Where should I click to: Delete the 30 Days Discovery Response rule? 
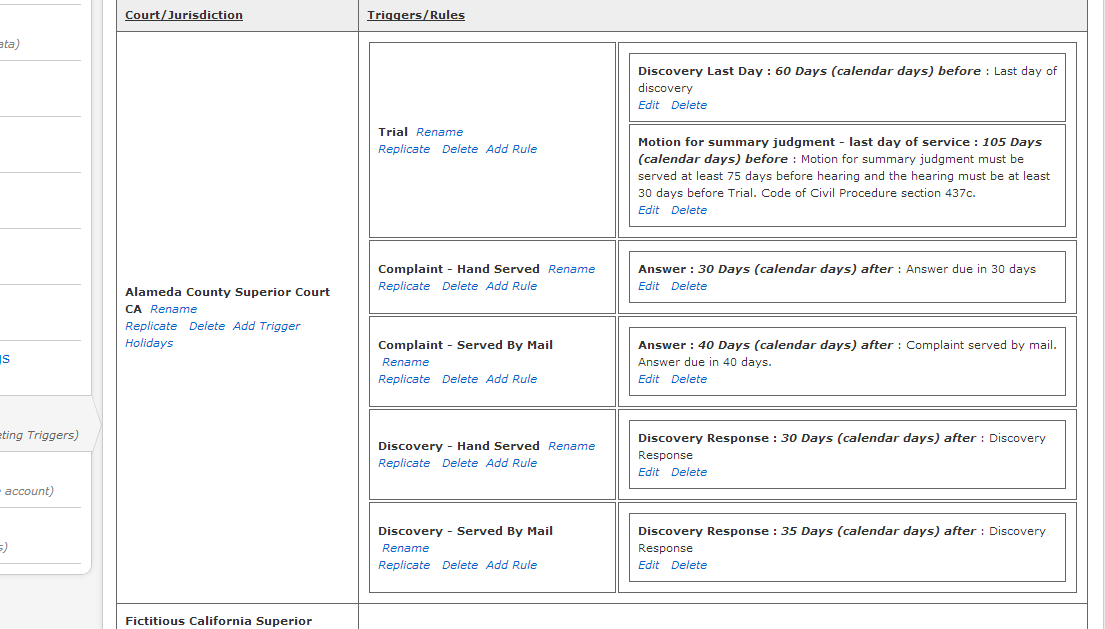pyautogui.click(x=689, y=472)
